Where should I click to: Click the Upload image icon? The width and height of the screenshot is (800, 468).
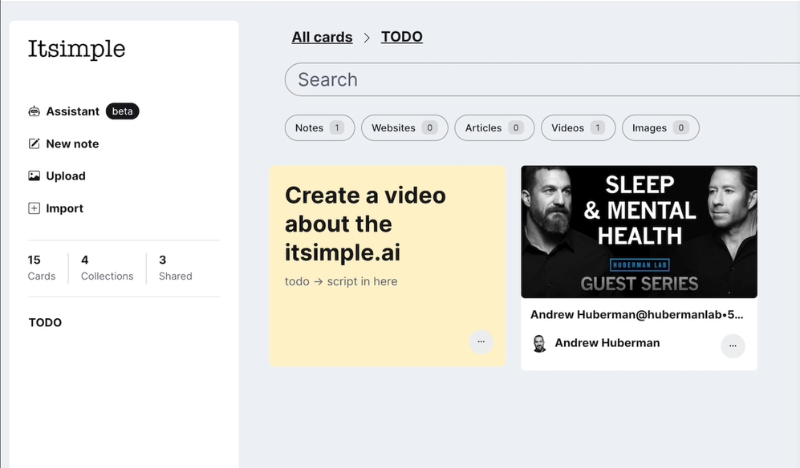(x=34, y=176)
